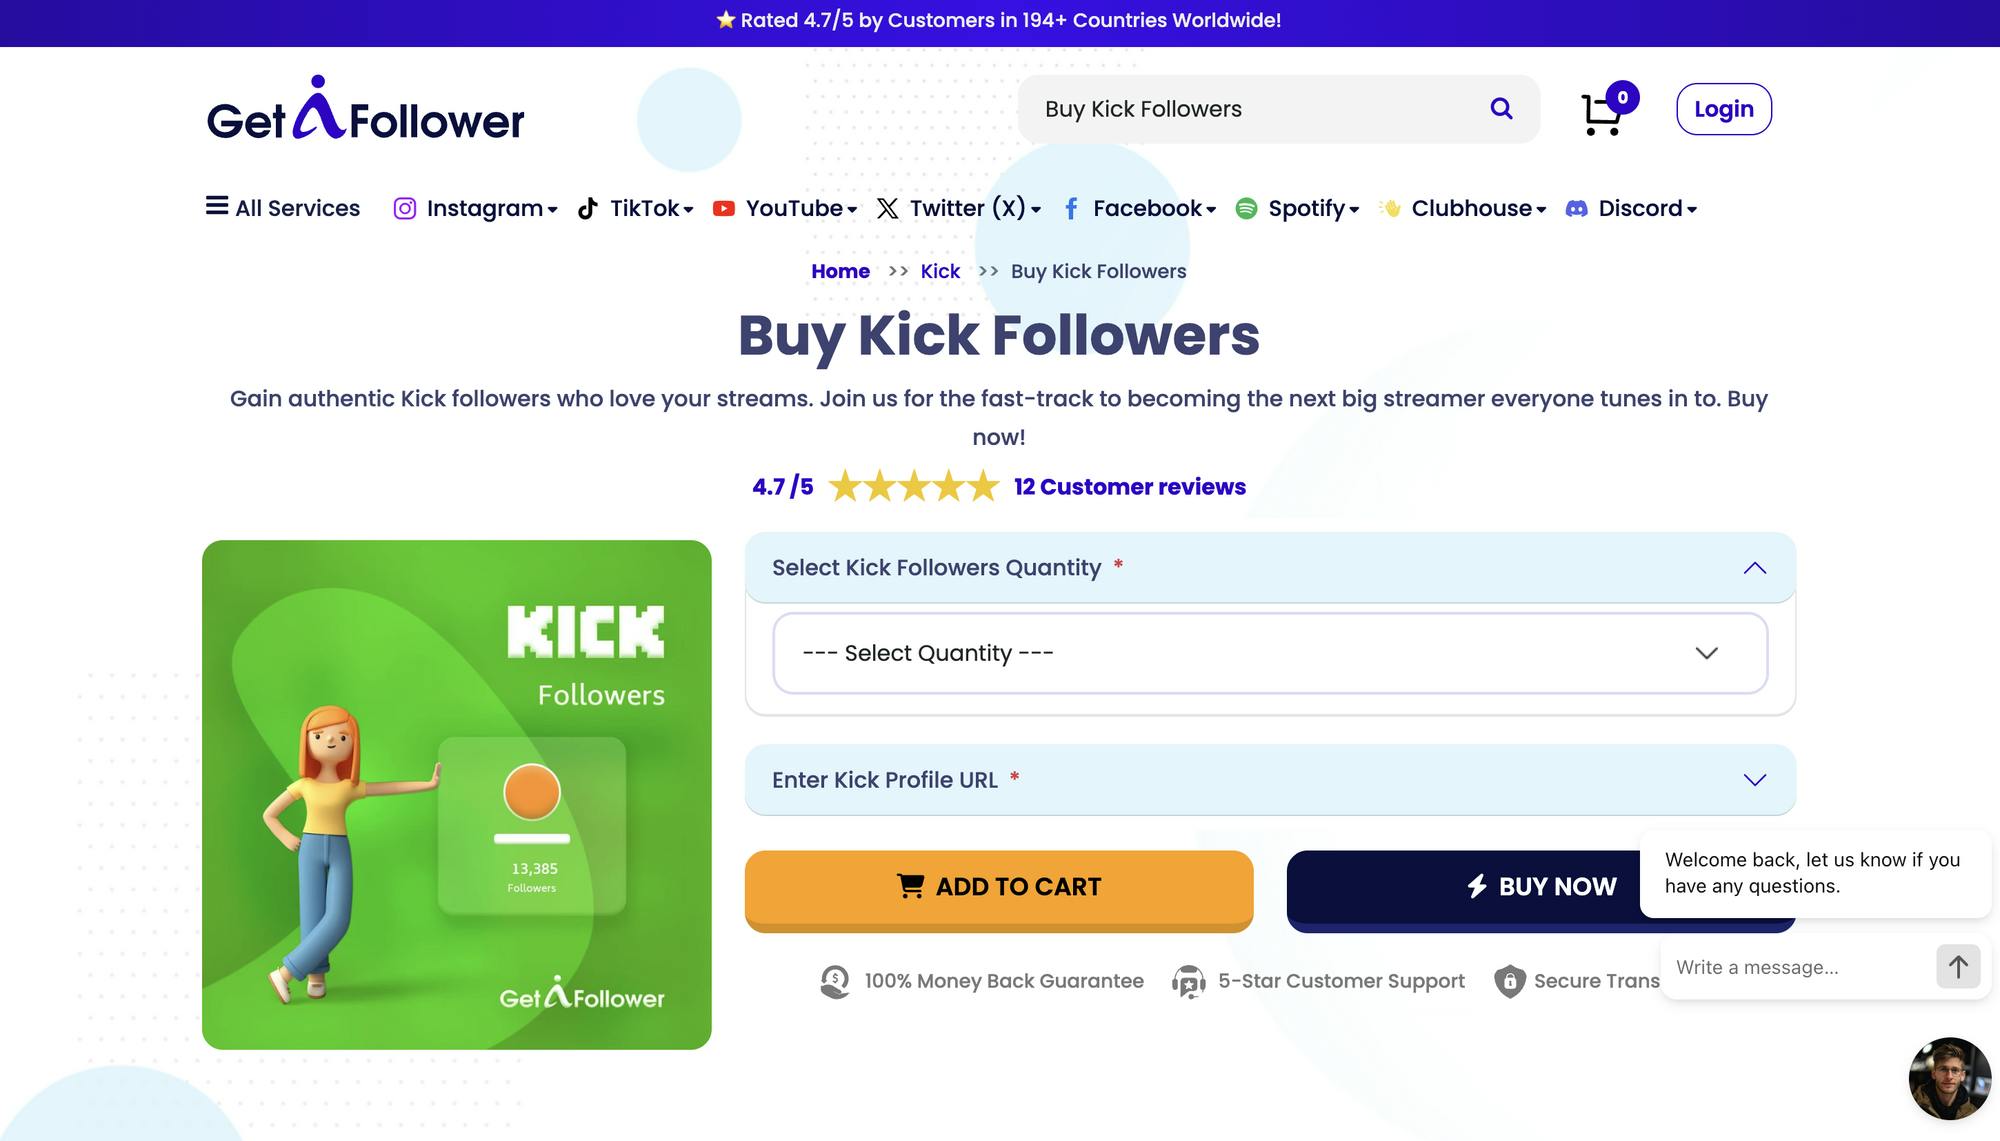Screen dimensions: 2000x1141
Task: Click the Login button
Action: pos(1724,109)
